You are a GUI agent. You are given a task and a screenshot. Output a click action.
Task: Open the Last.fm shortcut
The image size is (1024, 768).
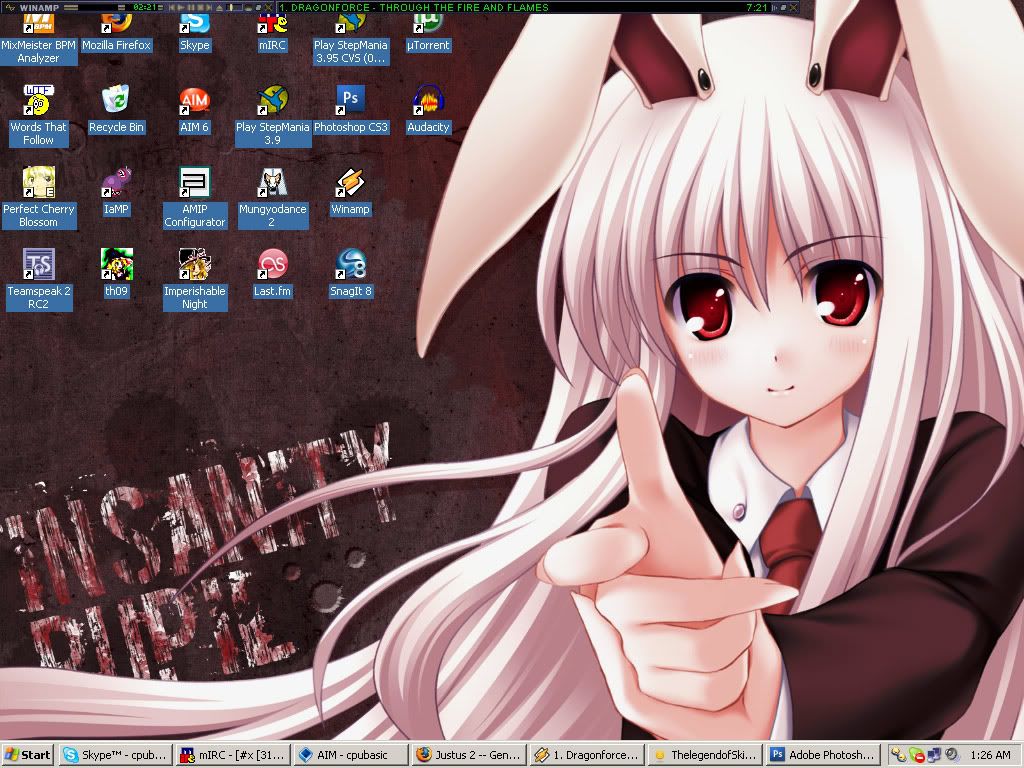(x=272, y=264)
